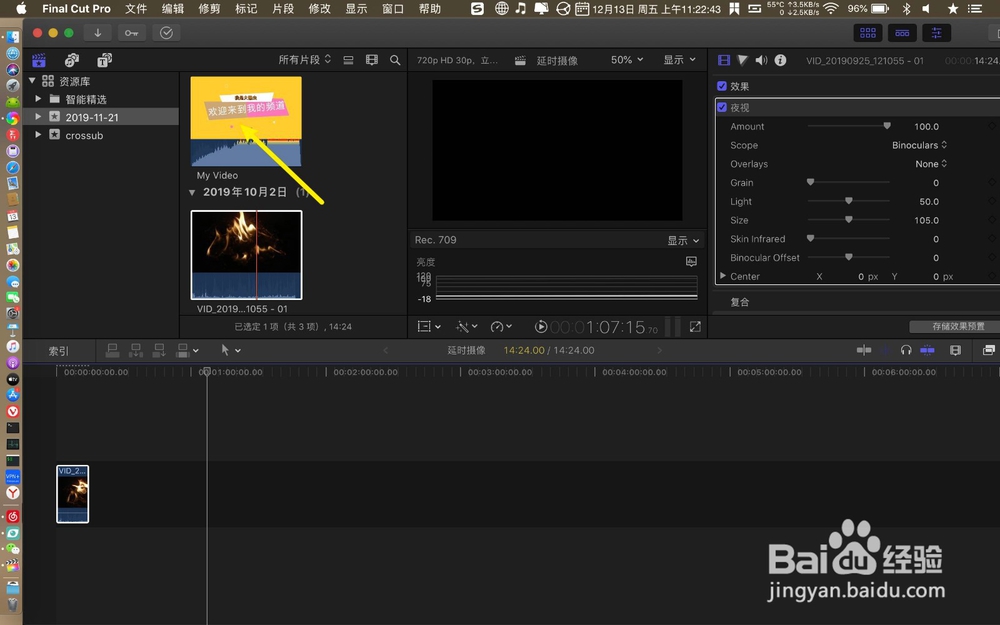Open the 片段 menu

[x=283, y=8]
